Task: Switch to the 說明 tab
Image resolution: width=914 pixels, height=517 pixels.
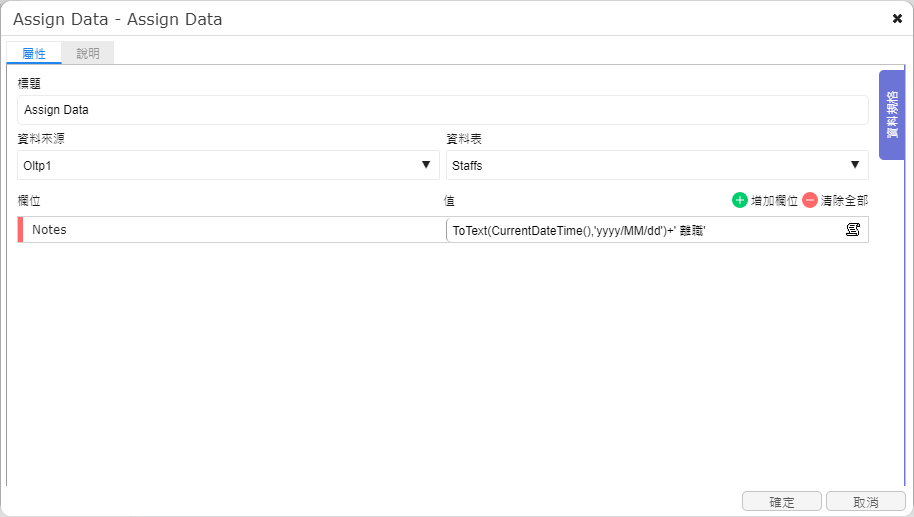Action: pos(87,53)
